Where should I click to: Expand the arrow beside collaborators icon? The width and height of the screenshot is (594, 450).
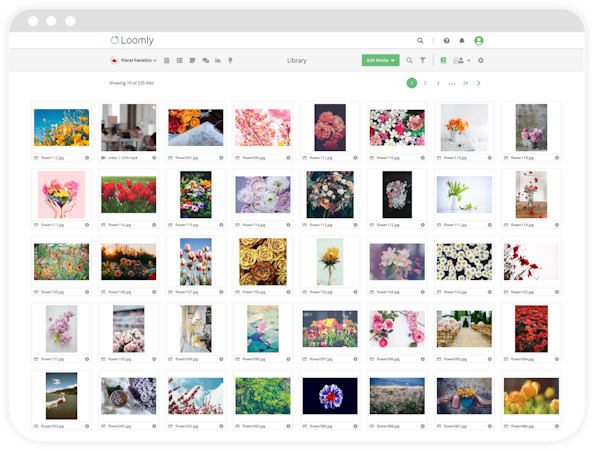pos(469,60)
